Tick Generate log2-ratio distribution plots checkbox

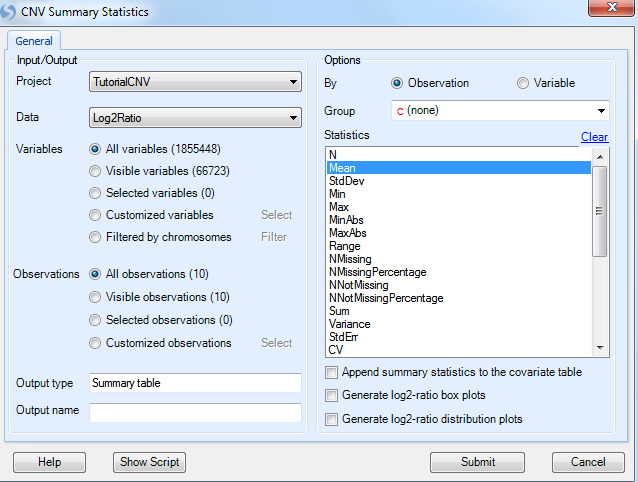332,419
